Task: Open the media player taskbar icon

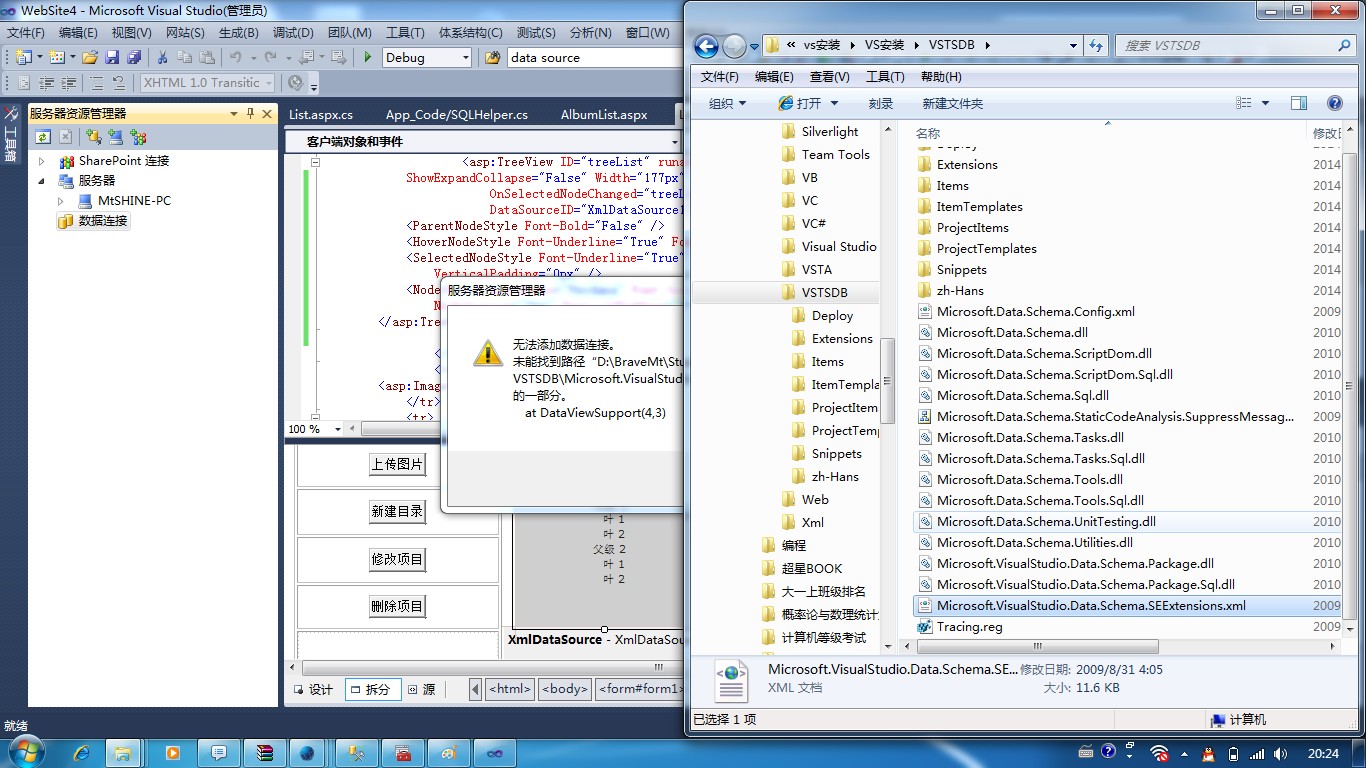Action: 172,752
